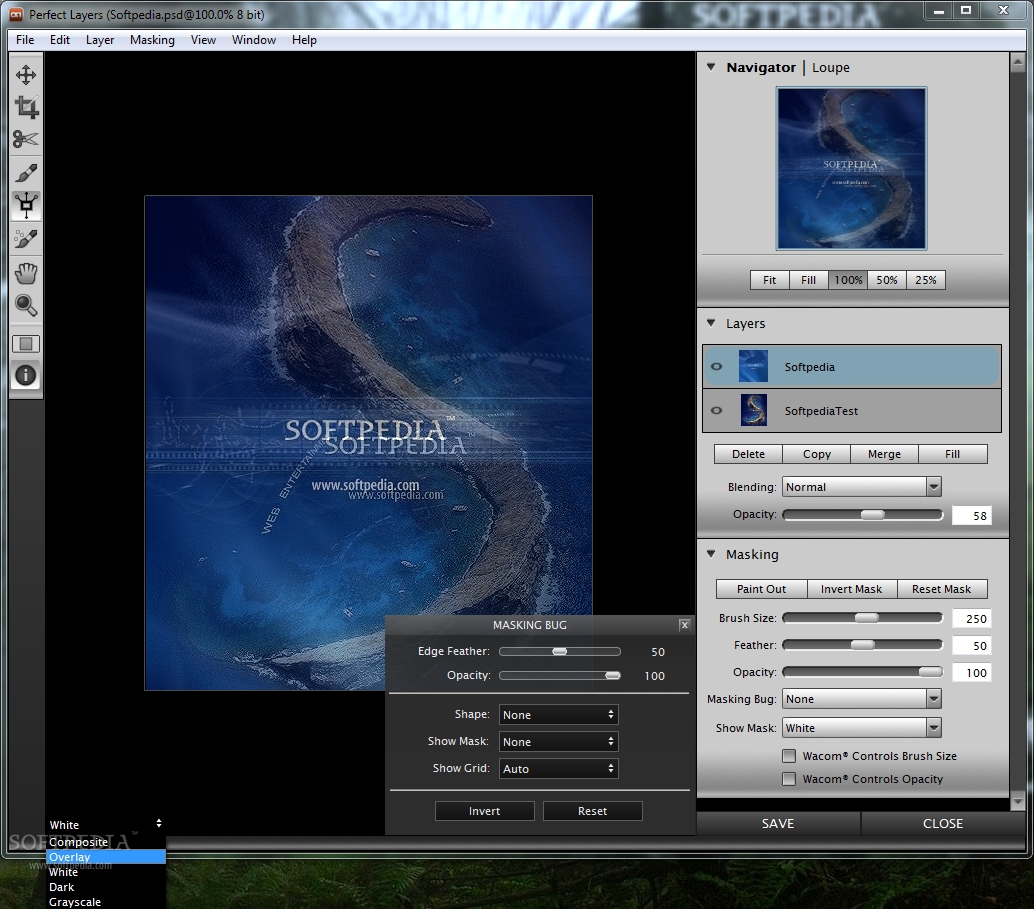Open the Help menu
This screenshot has width=1034, height=909.
(304, 40)
